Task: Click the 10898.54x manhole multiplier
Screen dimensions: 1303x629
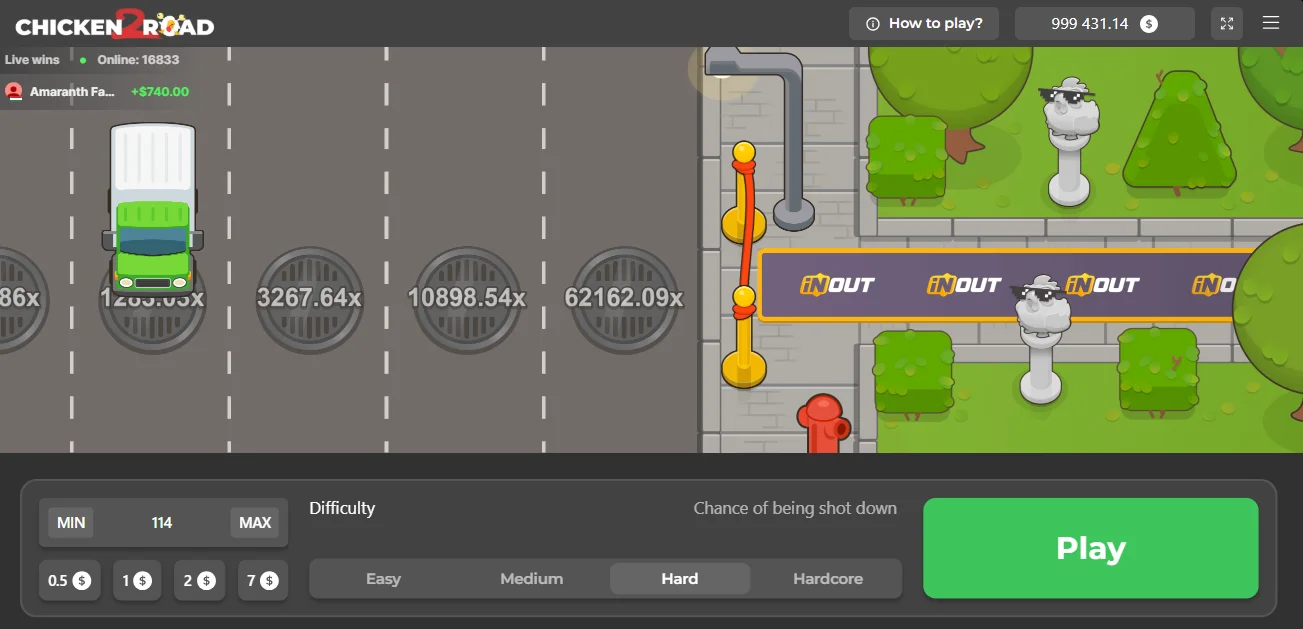Action: pos(467,298)
